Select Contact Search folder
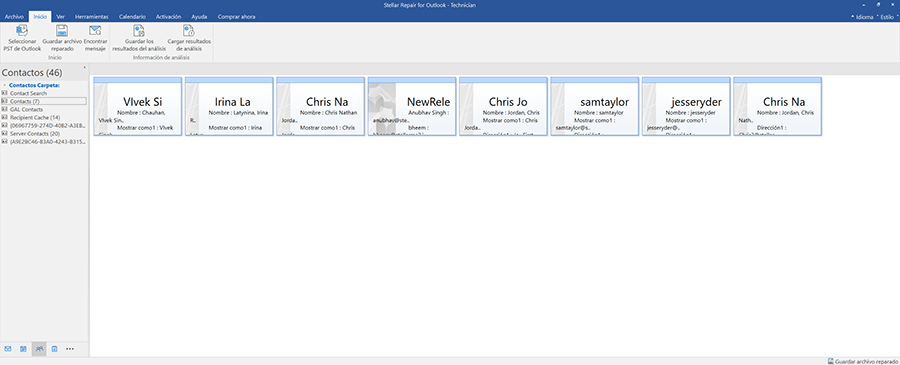The image size is (900, 365). pyautogui.click(x=28, y=93)
